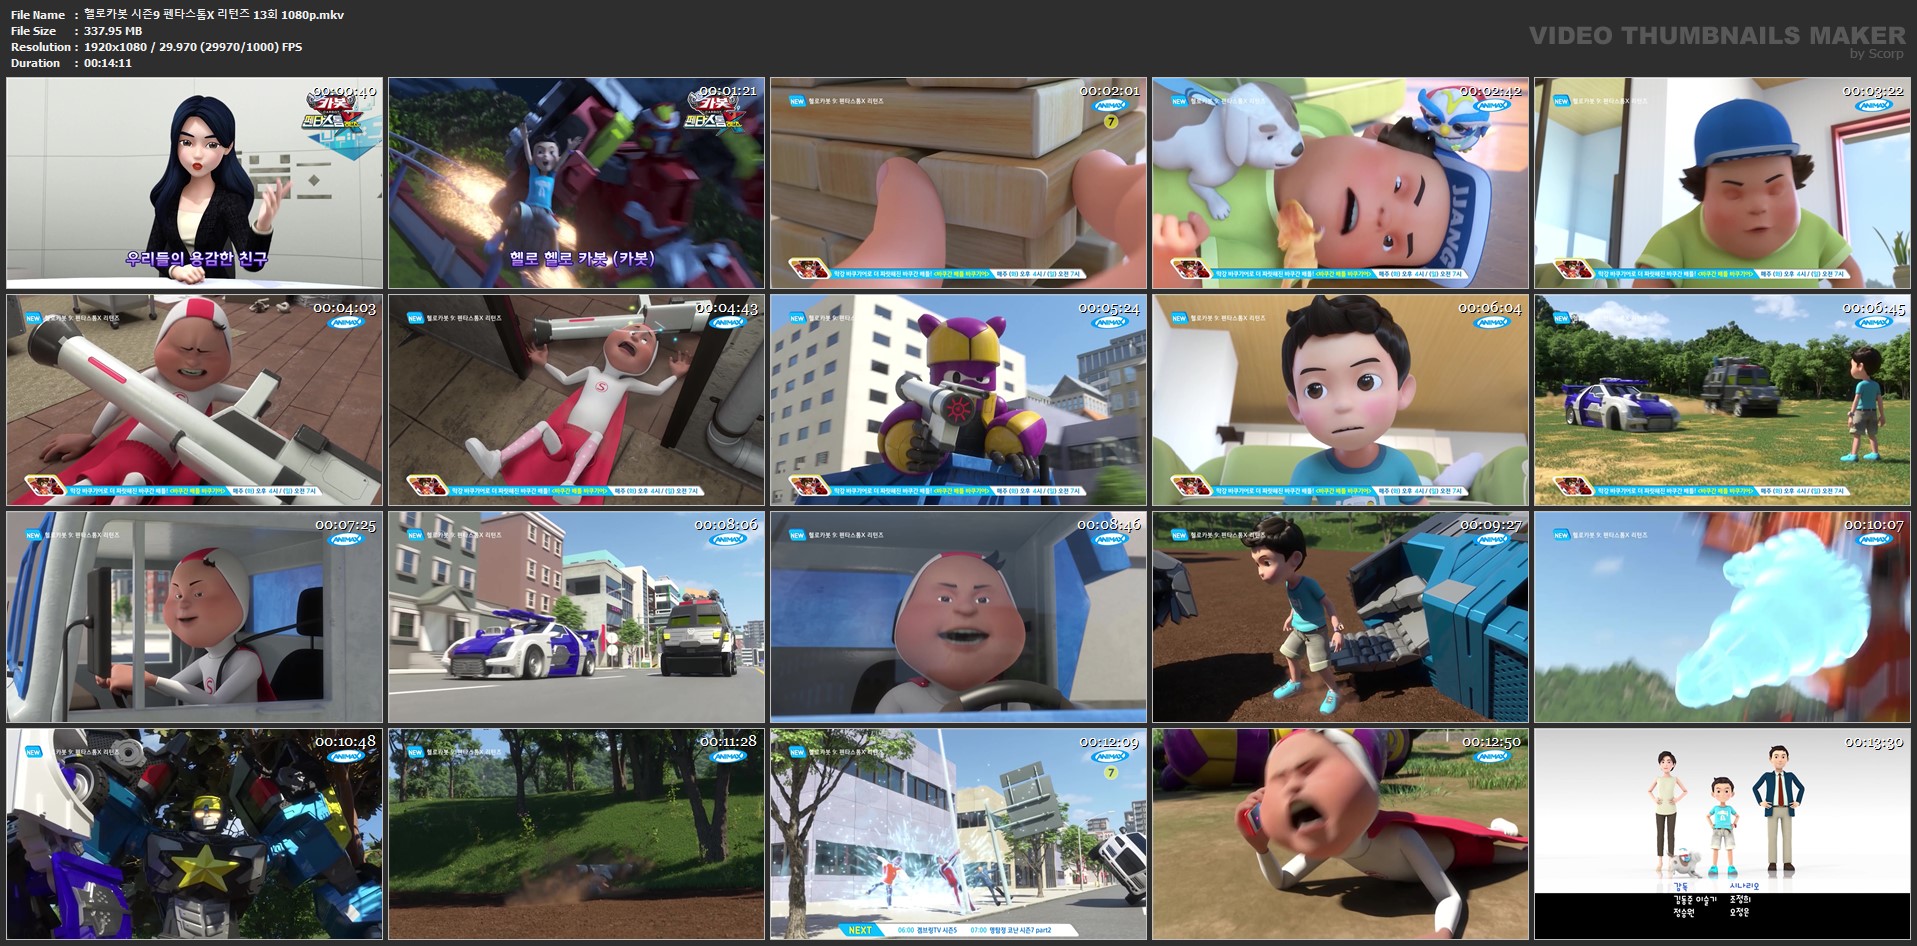This screenshot has height=946, width=1917.
Task: Open the thumbnail at 00:04:03
Action: [x=195, y=400]
